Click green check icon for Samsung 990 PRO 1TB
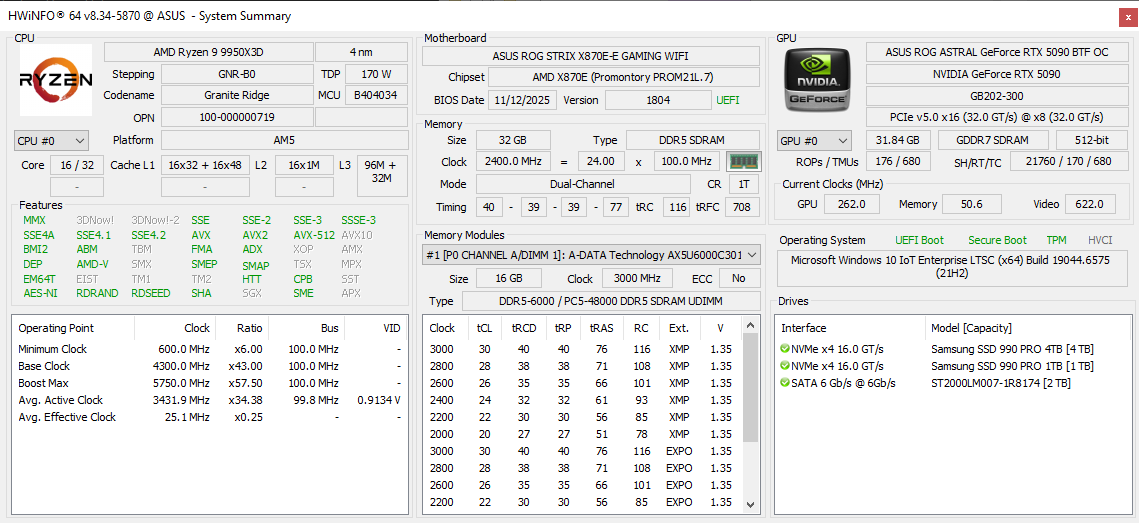 click(x=785, y=366)
